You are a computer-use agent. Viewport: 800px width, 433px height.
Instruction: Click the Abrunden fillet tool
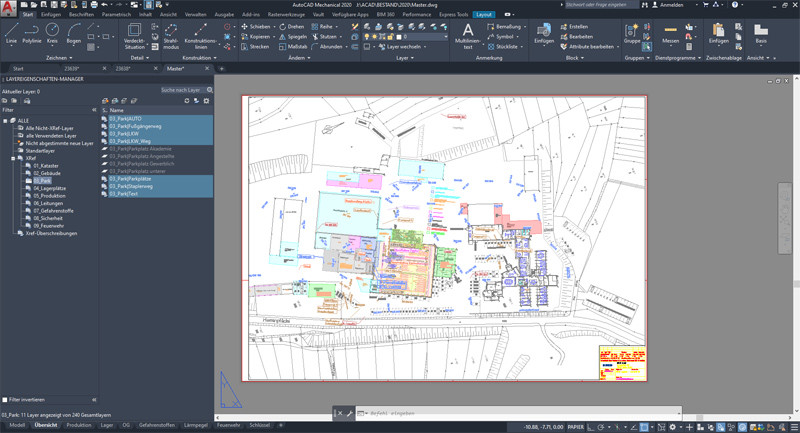click(x=327, y=46)
